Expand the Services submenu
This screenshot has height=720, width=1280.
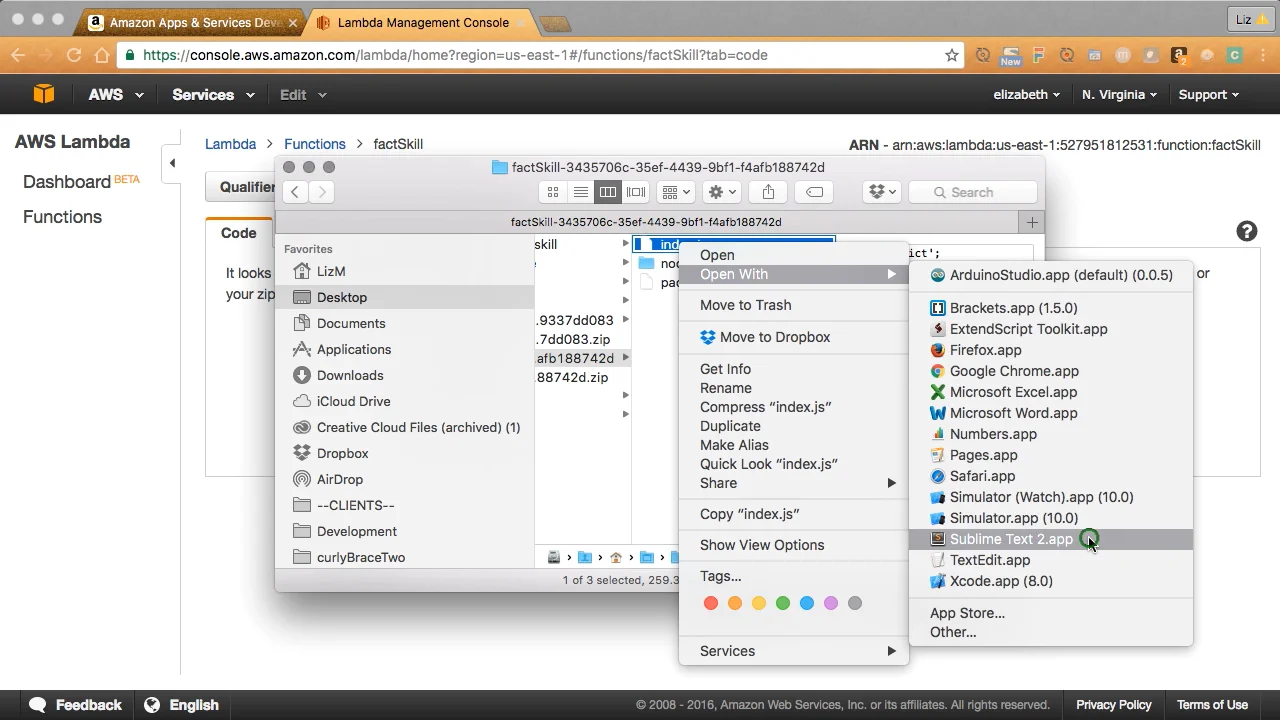[x=794, y=651]
